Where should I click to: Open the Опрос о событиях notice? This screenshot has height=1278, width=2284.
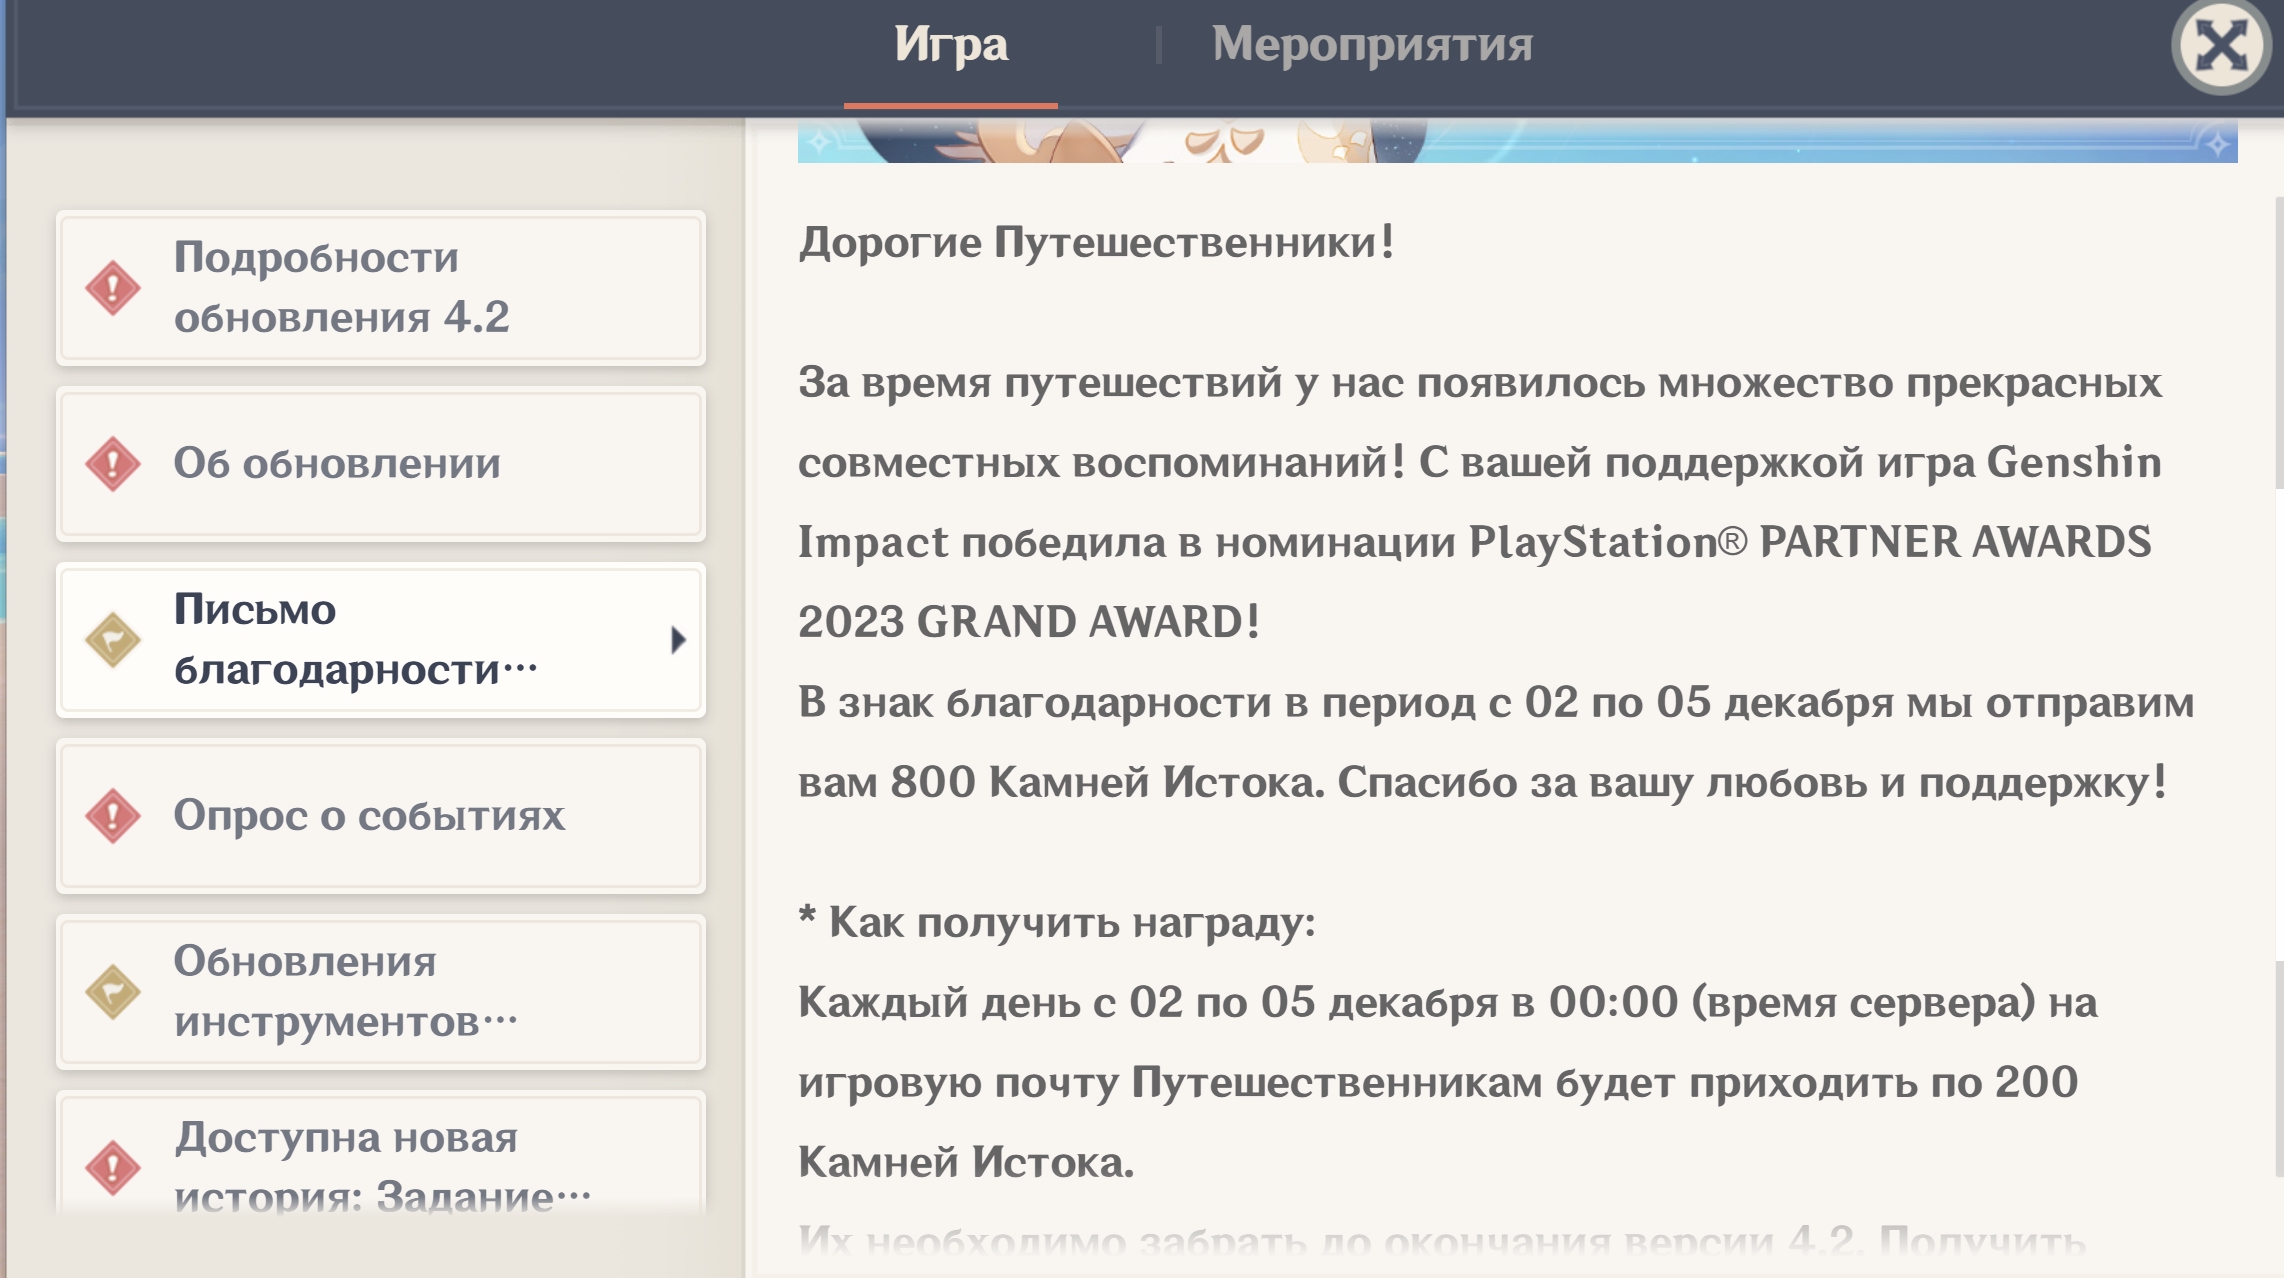(x=381, y=816)
